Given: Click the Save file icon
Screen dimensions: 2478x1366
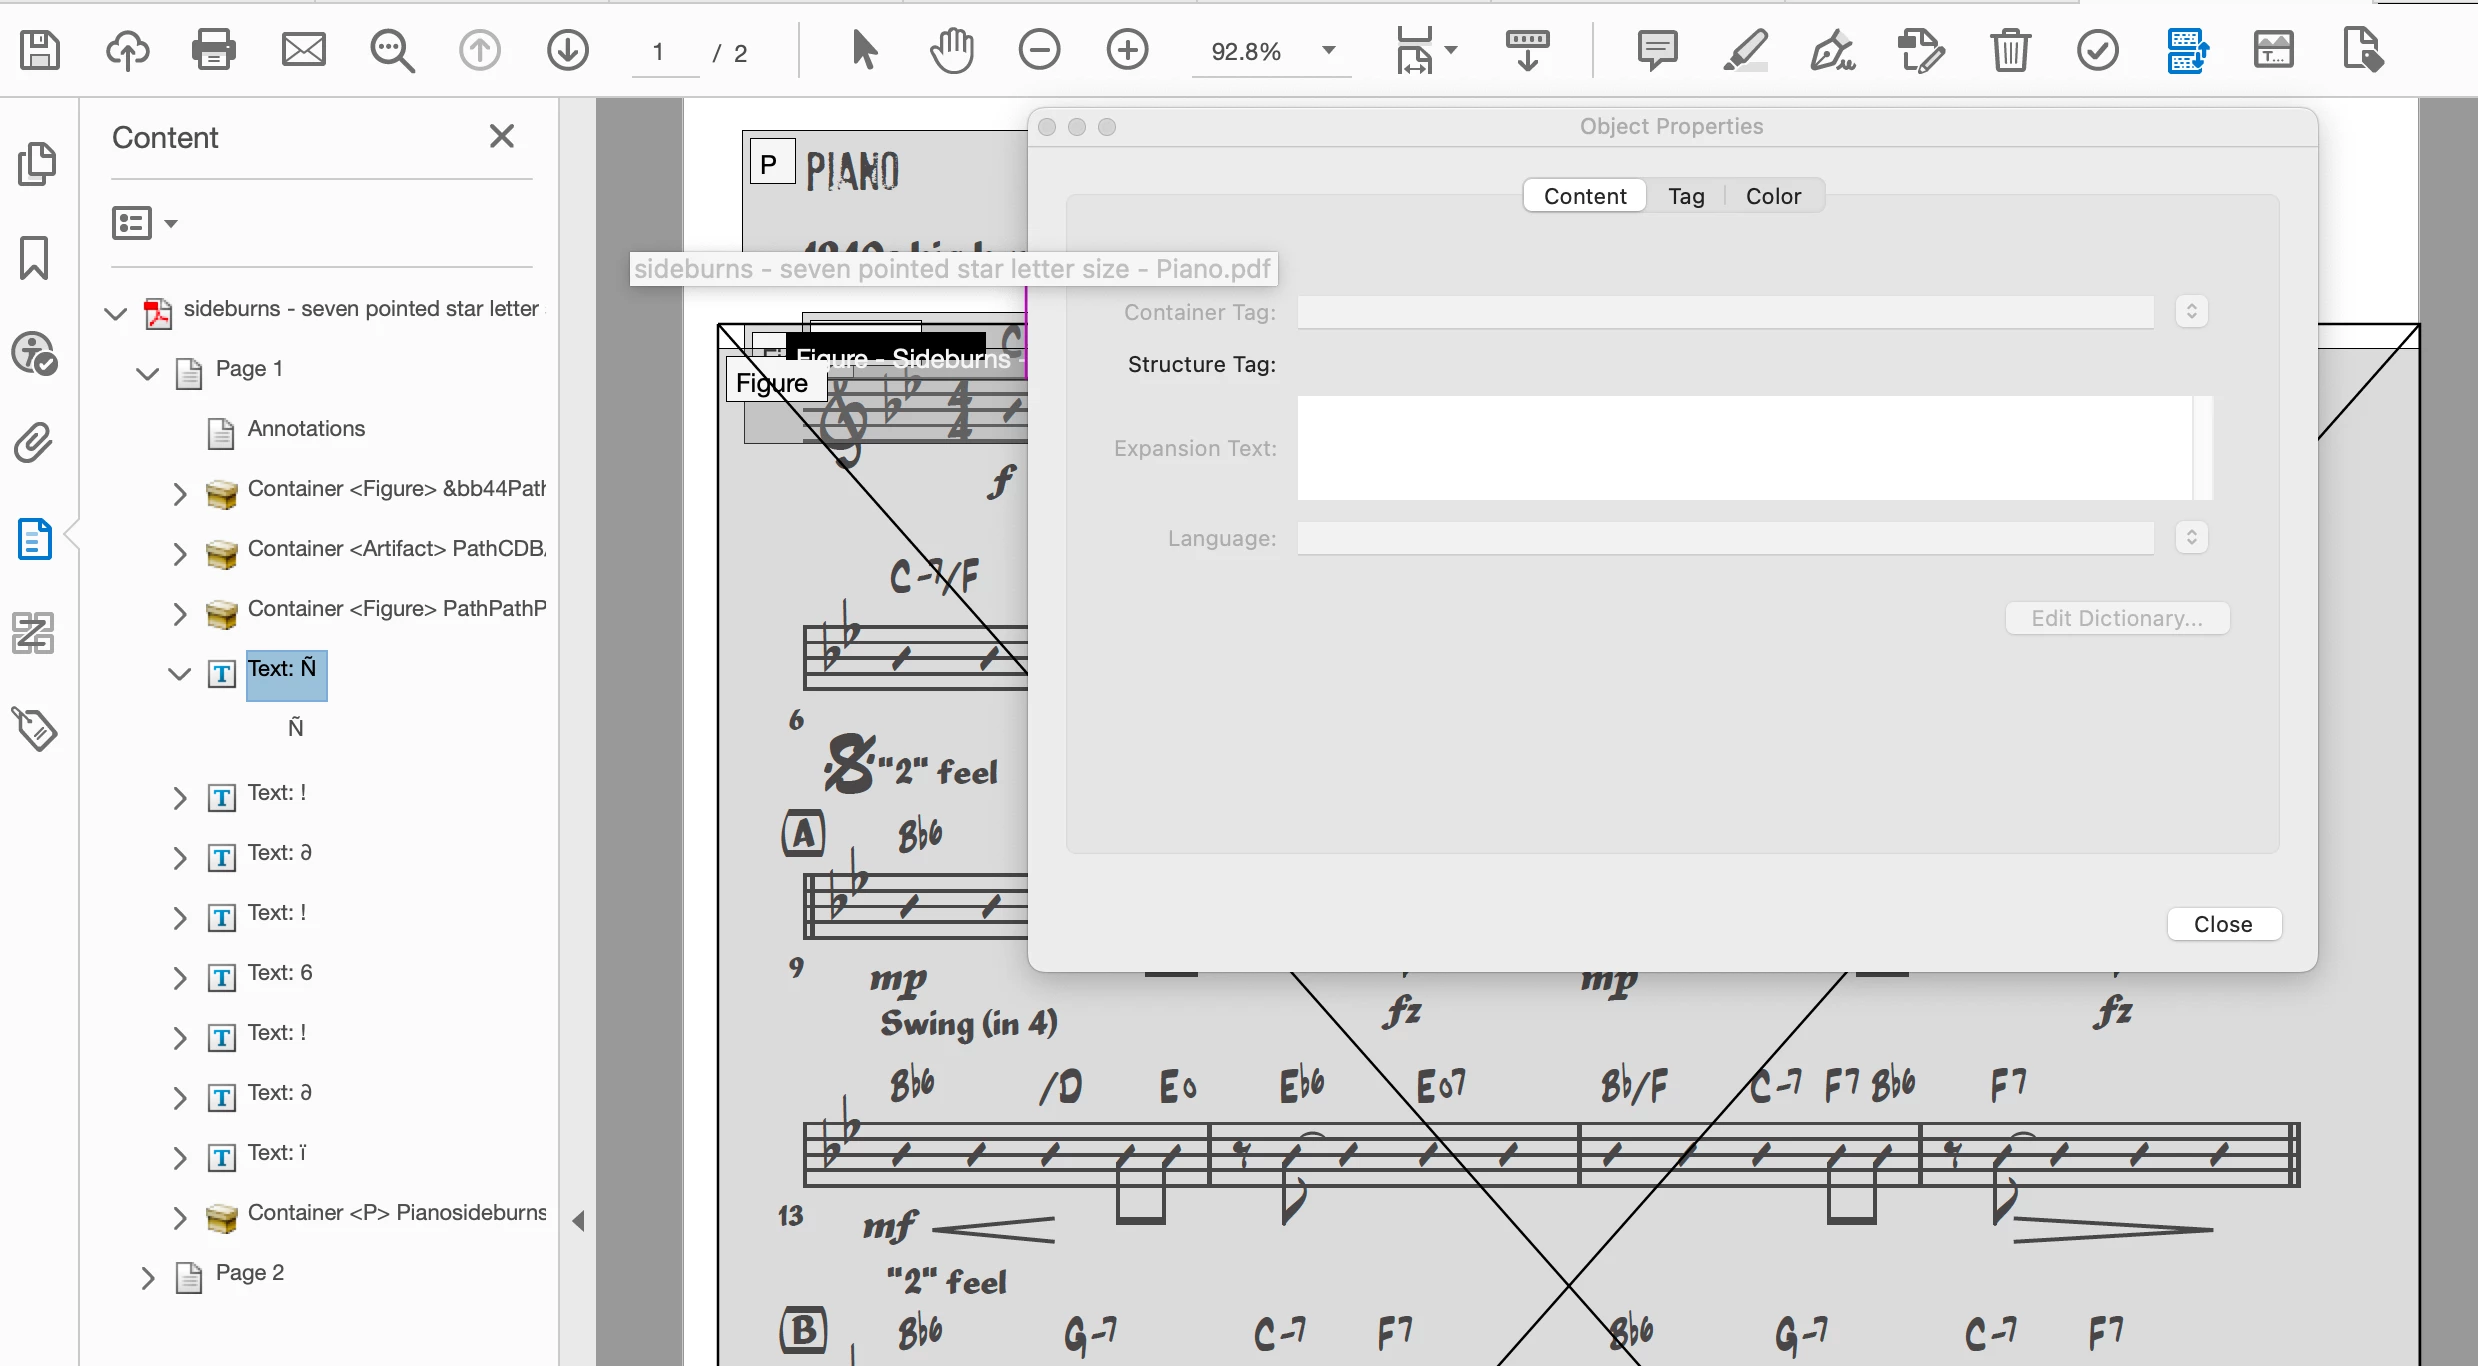Looking at the screenshot, I should coord(40,50).
